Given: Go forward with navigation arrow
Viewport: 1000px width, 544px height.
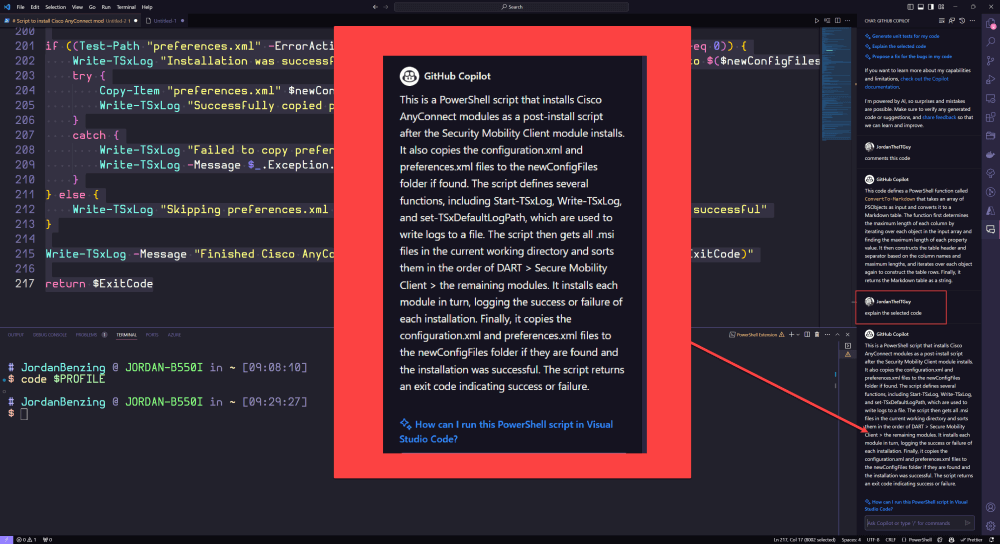Looking at the screenshot, I should (386, 7).
